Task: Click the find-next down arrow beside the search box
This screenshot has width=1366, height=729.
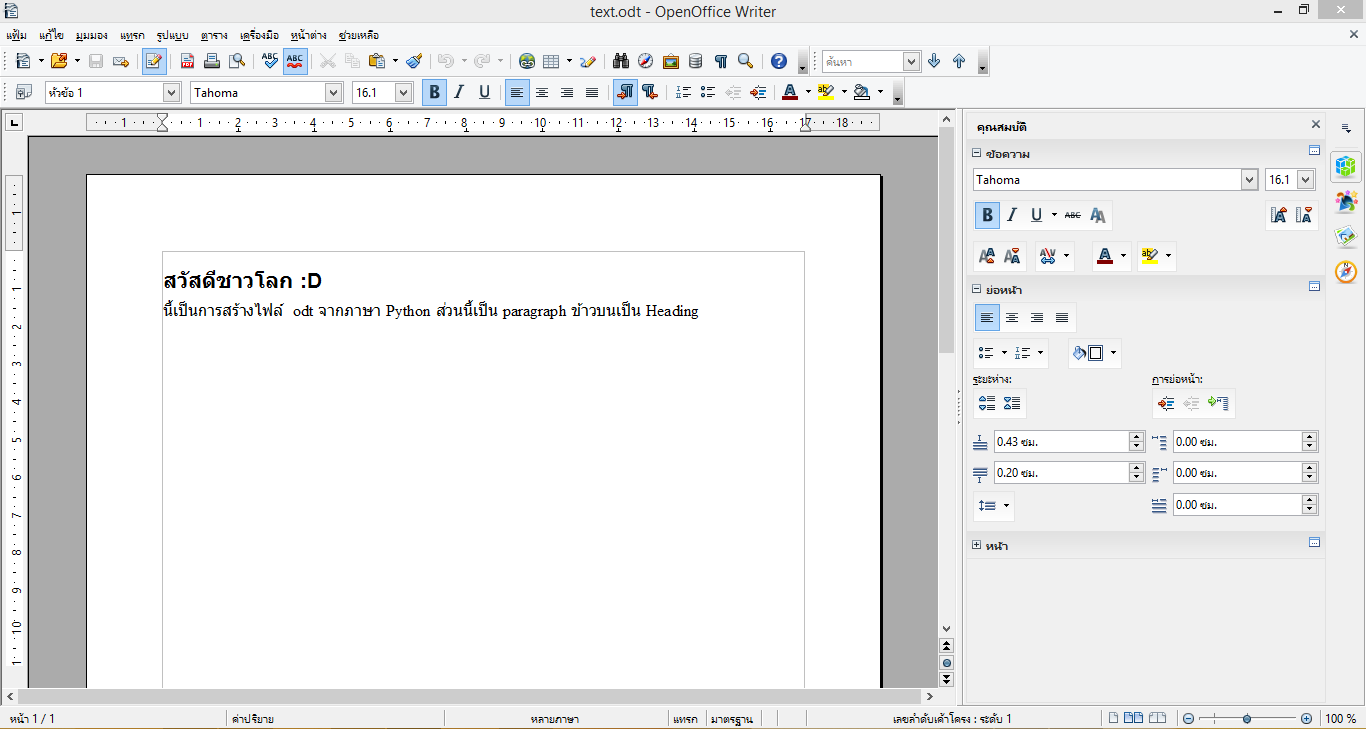Action: [933, 61]
